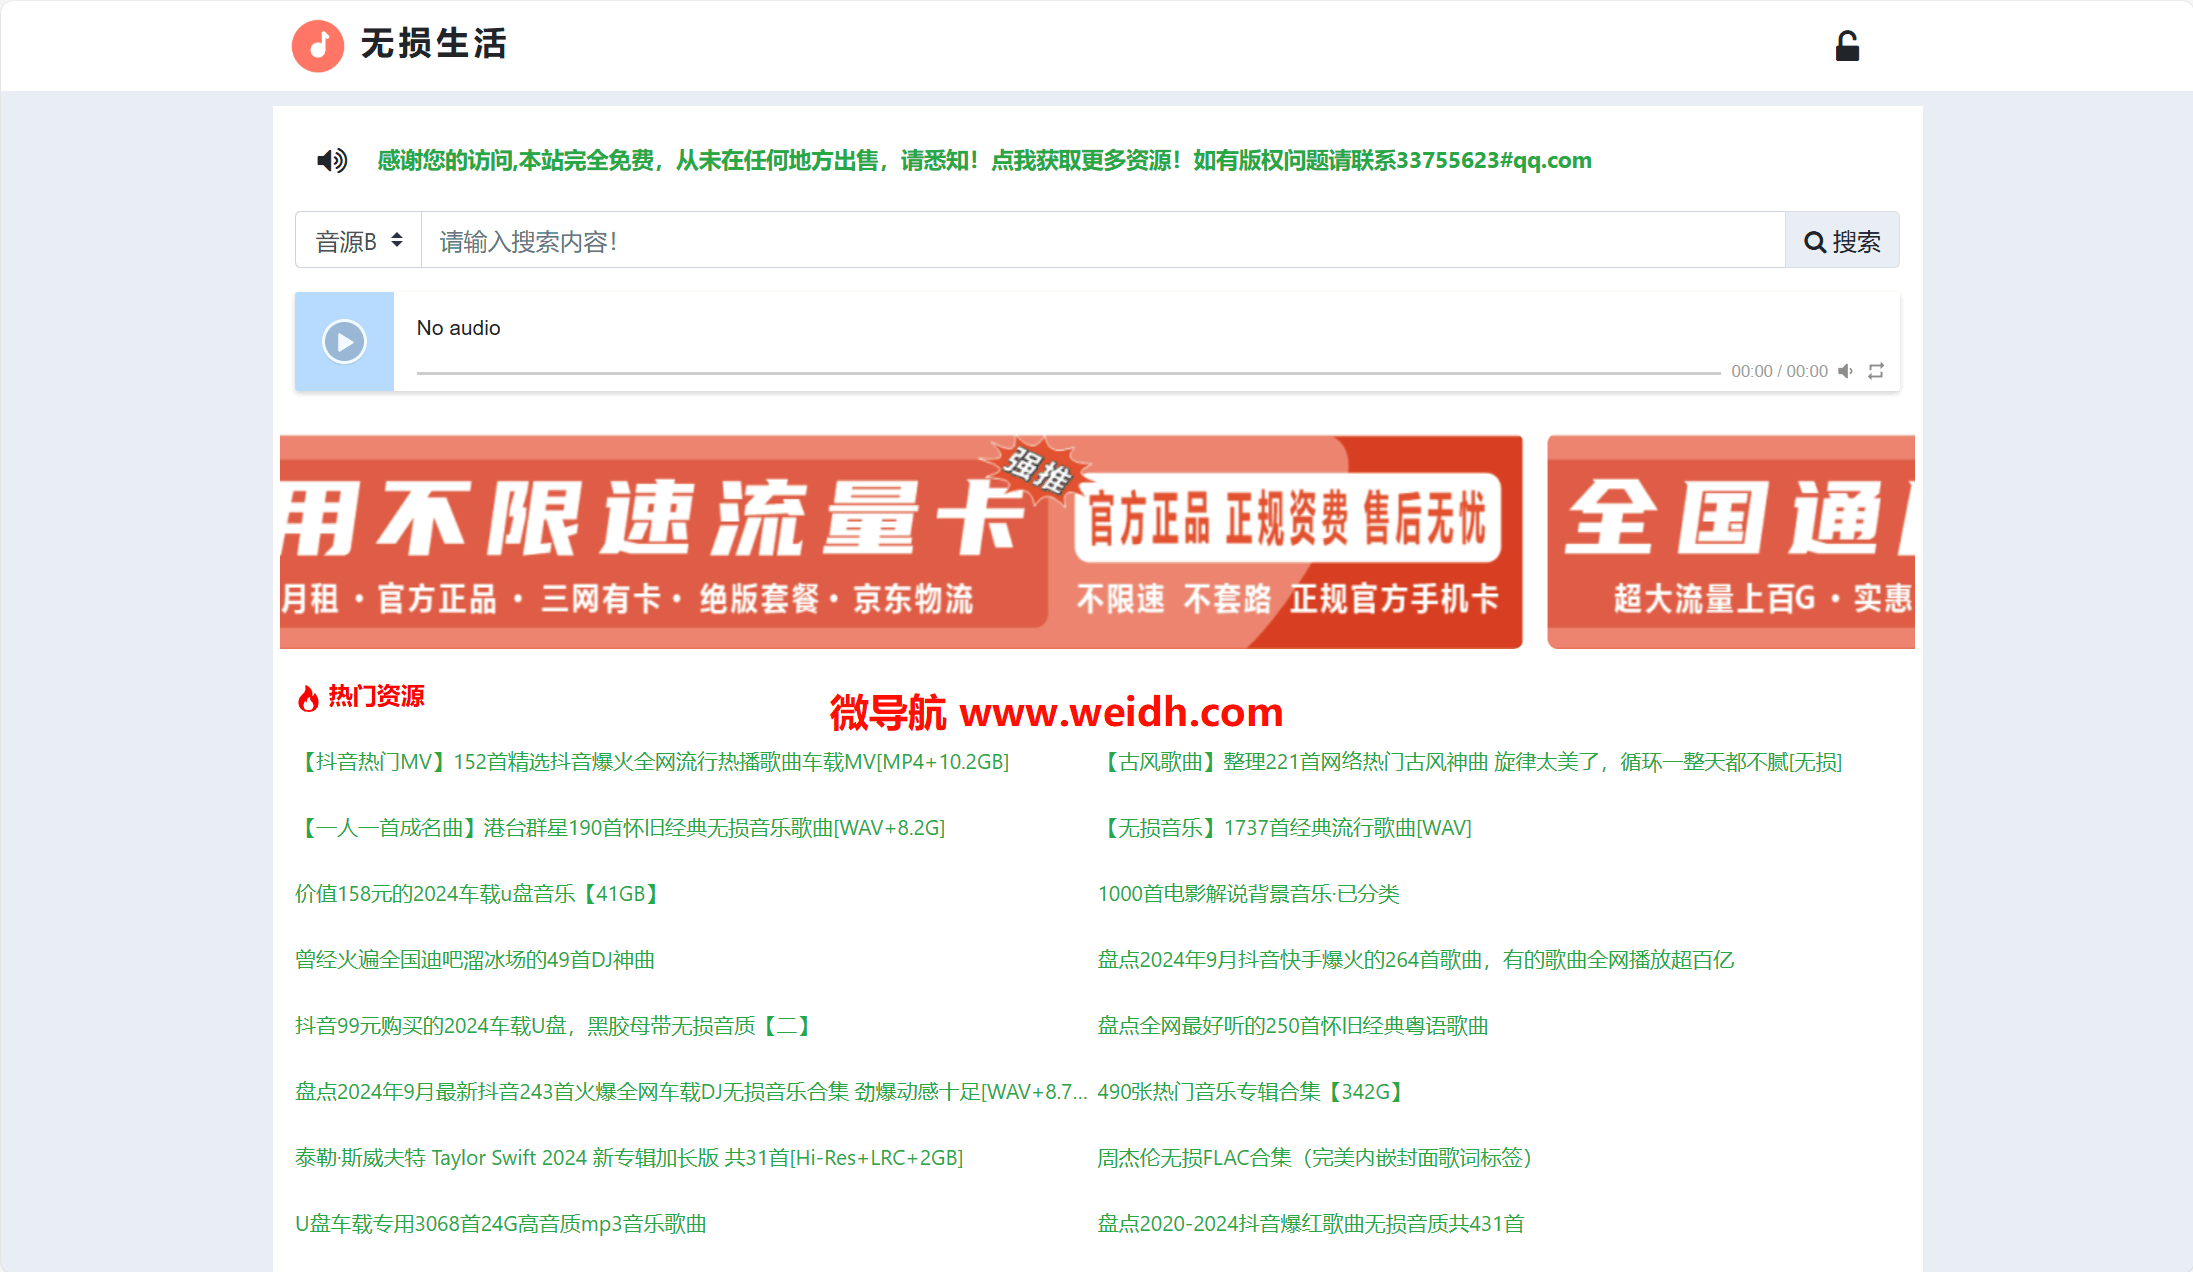This screenshot has height=1272, width=2193.
Task: Click the 热门资源 heading text
Action: [x=376, y=696]
